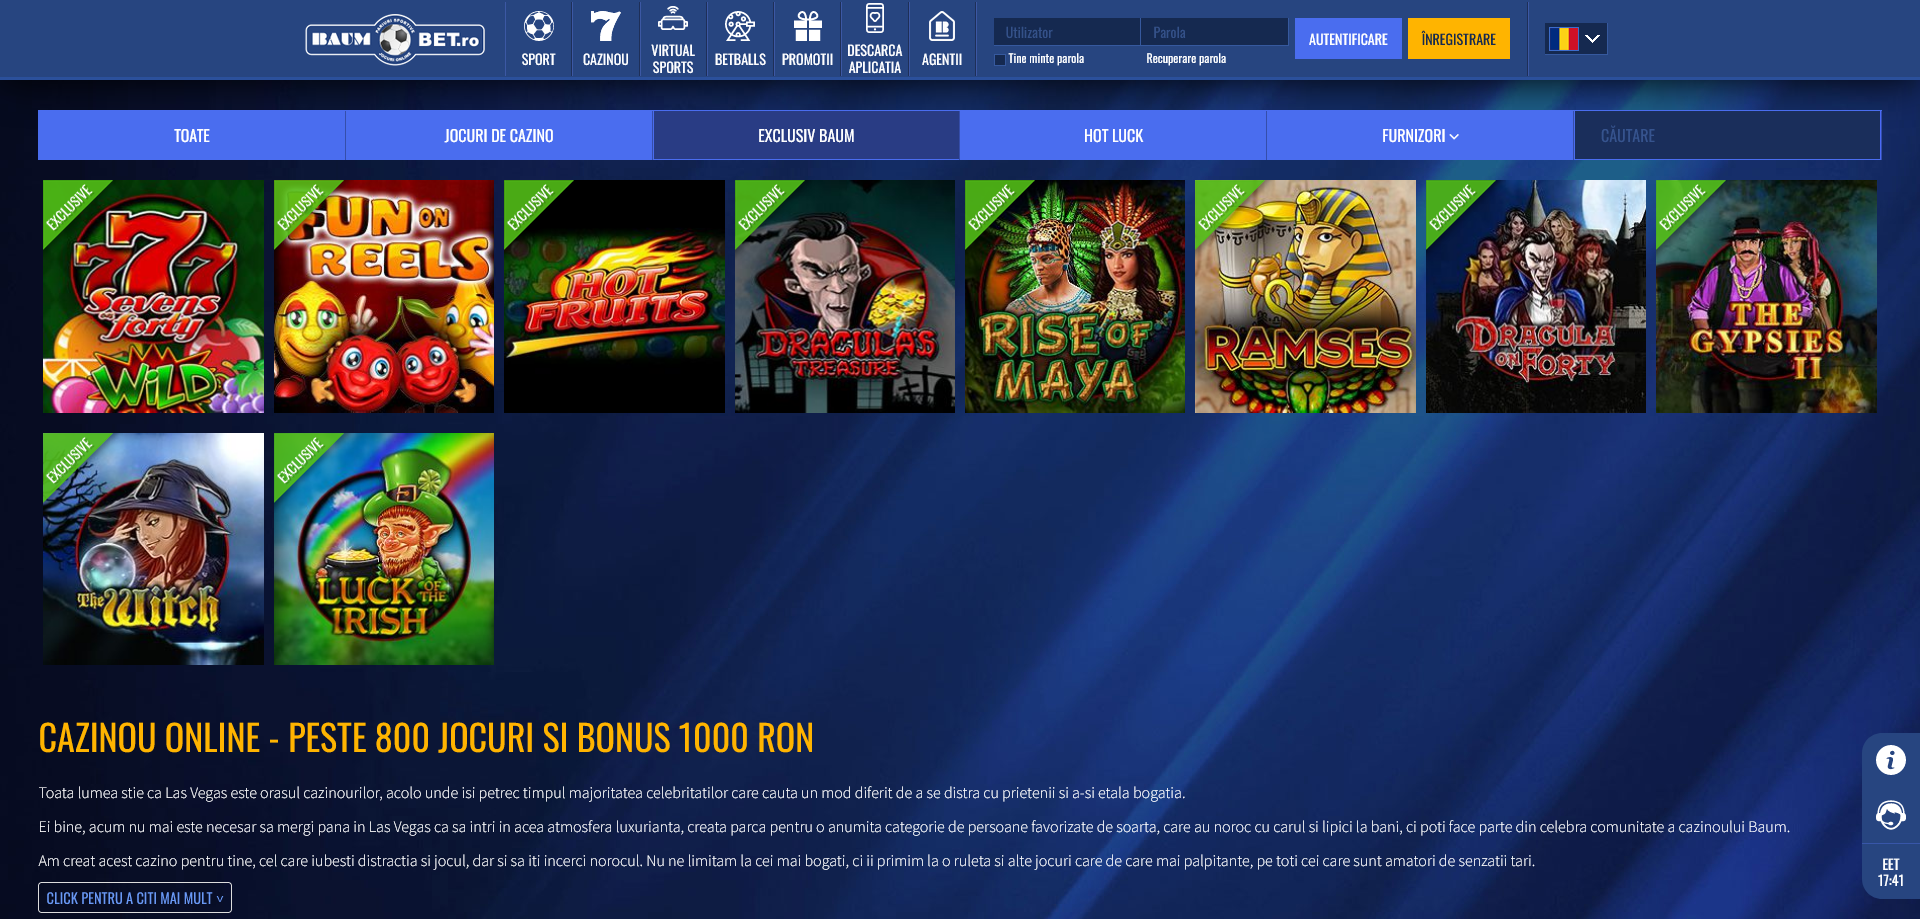Viewport: 1920px width, 919px height.
Task: Open the Descarca Aplicatia phone icon
Action: [875, 18]
